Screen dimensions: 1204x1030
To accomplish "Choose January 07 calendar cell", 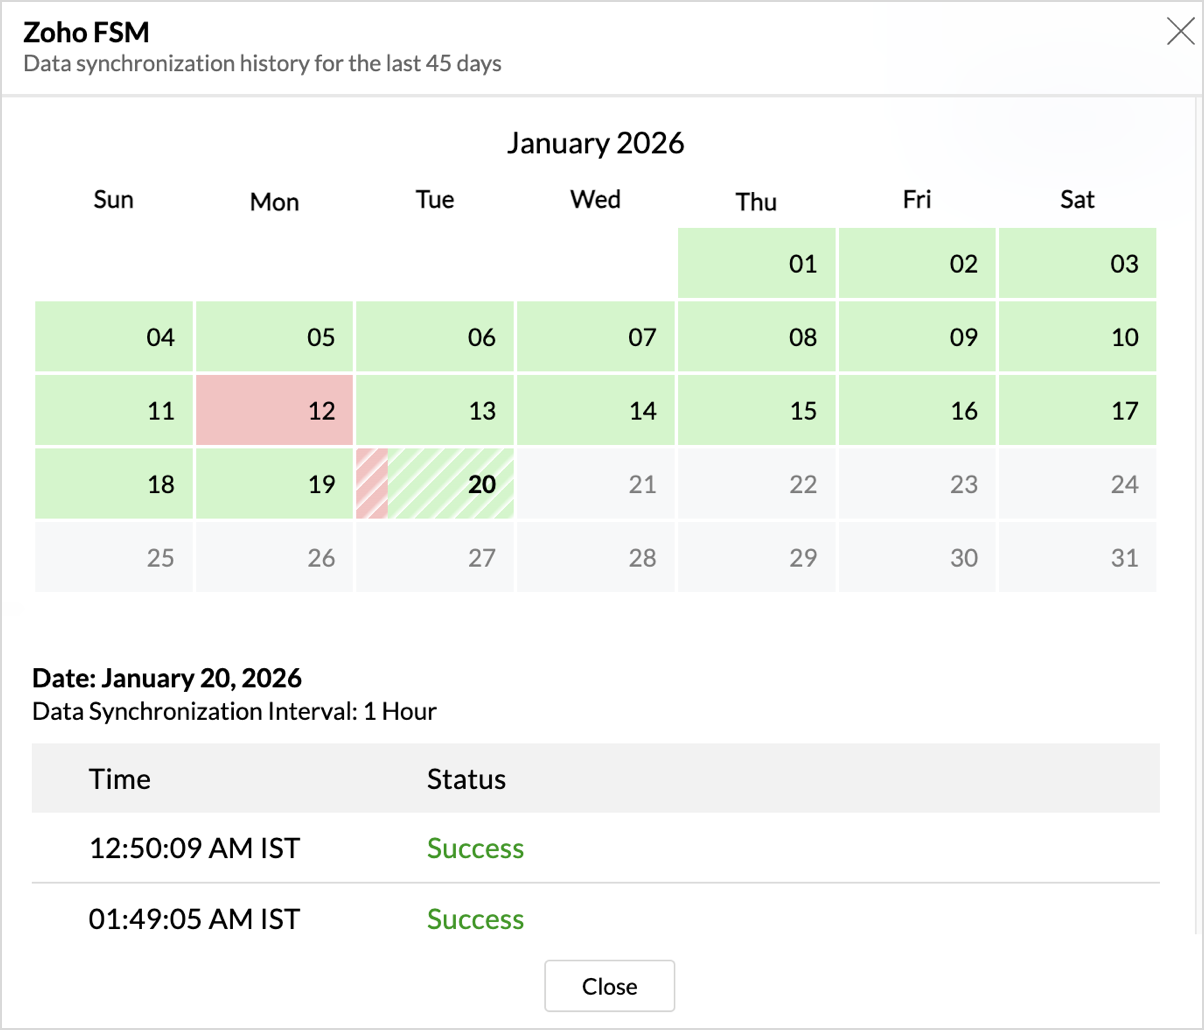I will pyautogui.click(x=596, y=337).
